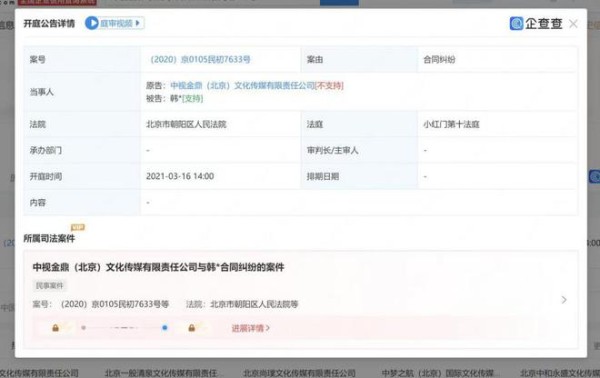Click the play icon in 庭审视频 button
Image resolution: width=600 pixels, height=378 pixels.
point(91,23)
